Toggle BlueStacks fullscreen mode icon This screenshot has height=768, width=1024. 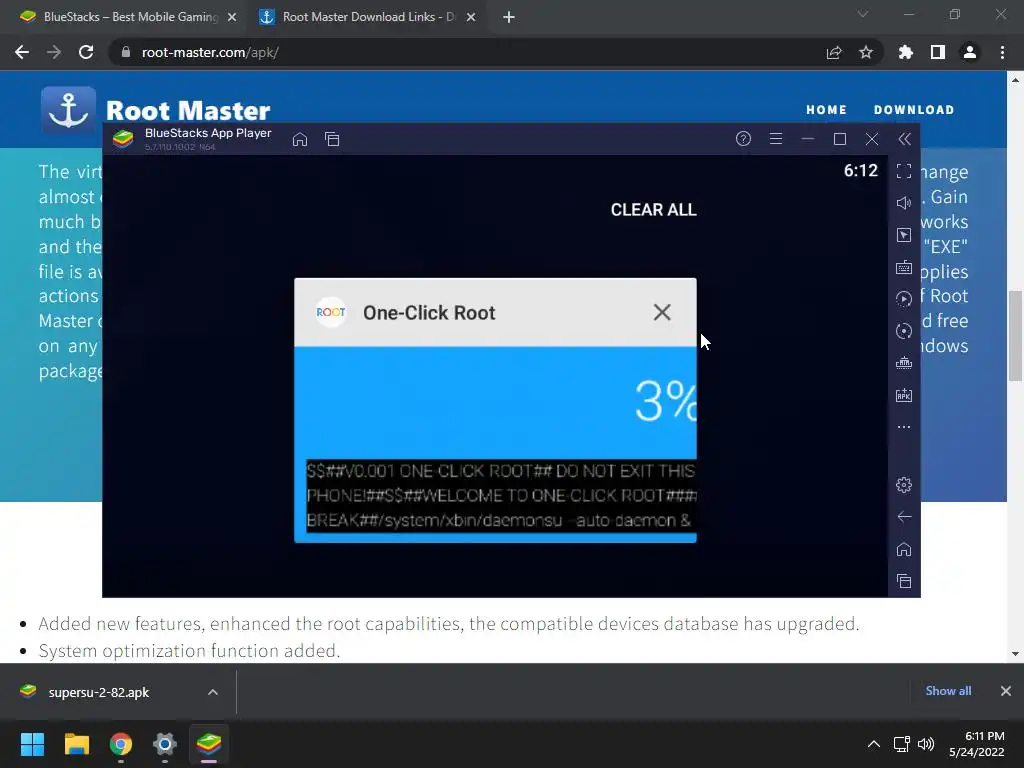pos(904,171)
